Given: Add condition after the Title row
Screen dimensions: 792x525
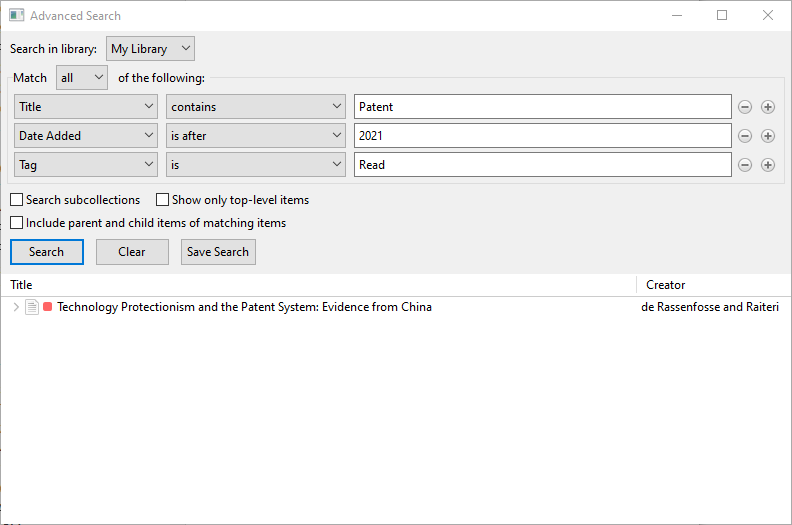Looking at the screenshot, I should [x=768, y=107].
